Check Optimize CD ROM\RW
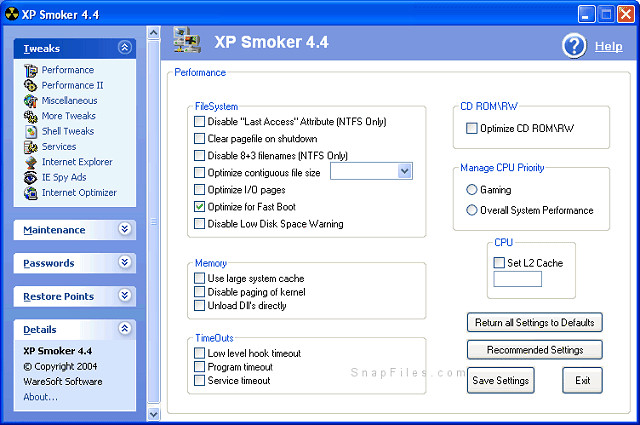The width and height of the screenshot is (640, 425). [x=471, y=129]
